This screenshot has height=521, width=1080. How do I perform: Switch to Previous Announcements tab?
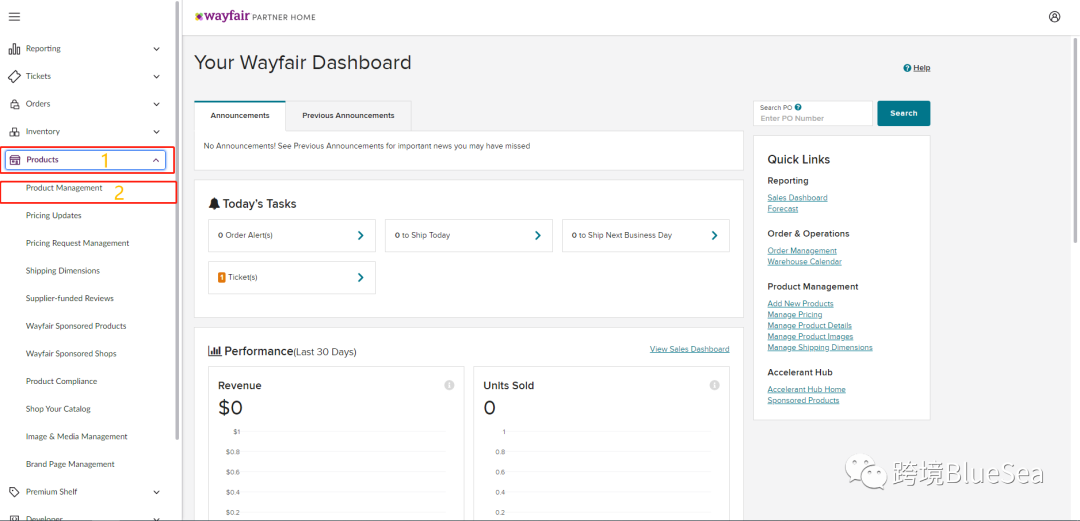click(x=349, y=116)
